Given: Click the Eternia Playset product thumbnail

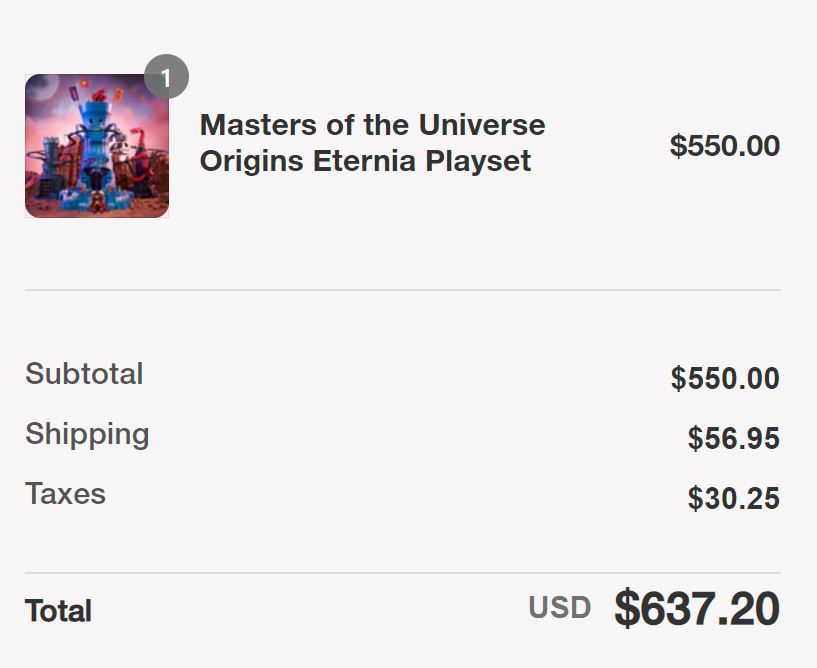Looking at the screenshot, I should [x=97, y=146].
